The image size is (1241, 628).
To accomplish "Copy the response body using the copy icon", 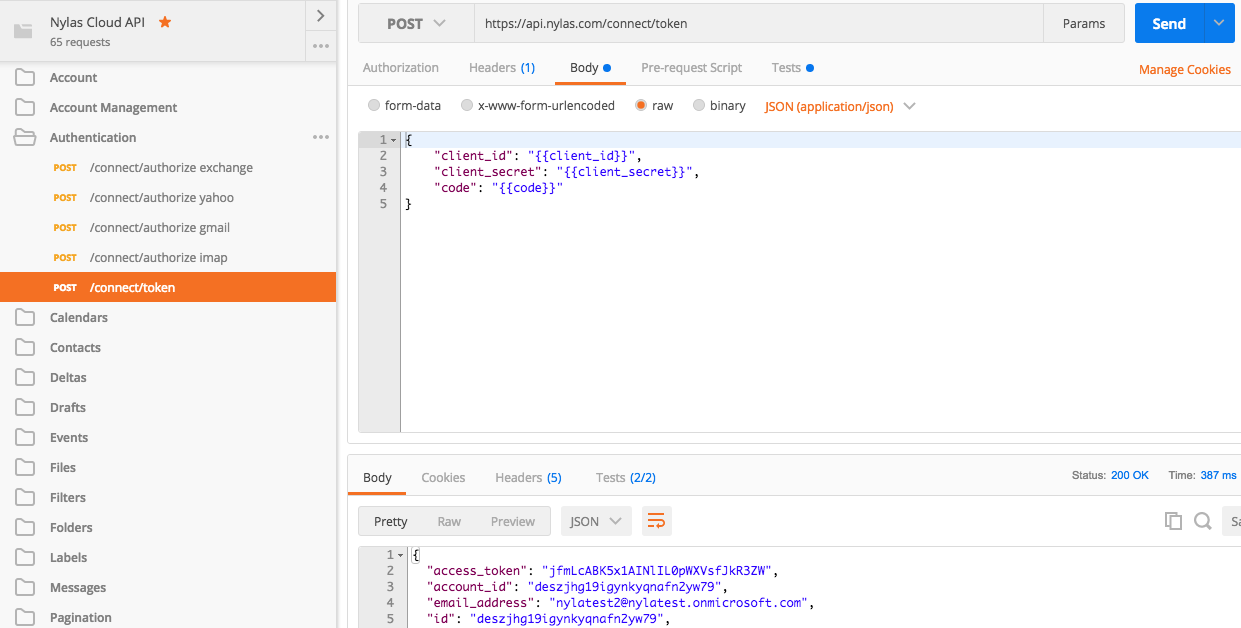I will coord(1173,521).
